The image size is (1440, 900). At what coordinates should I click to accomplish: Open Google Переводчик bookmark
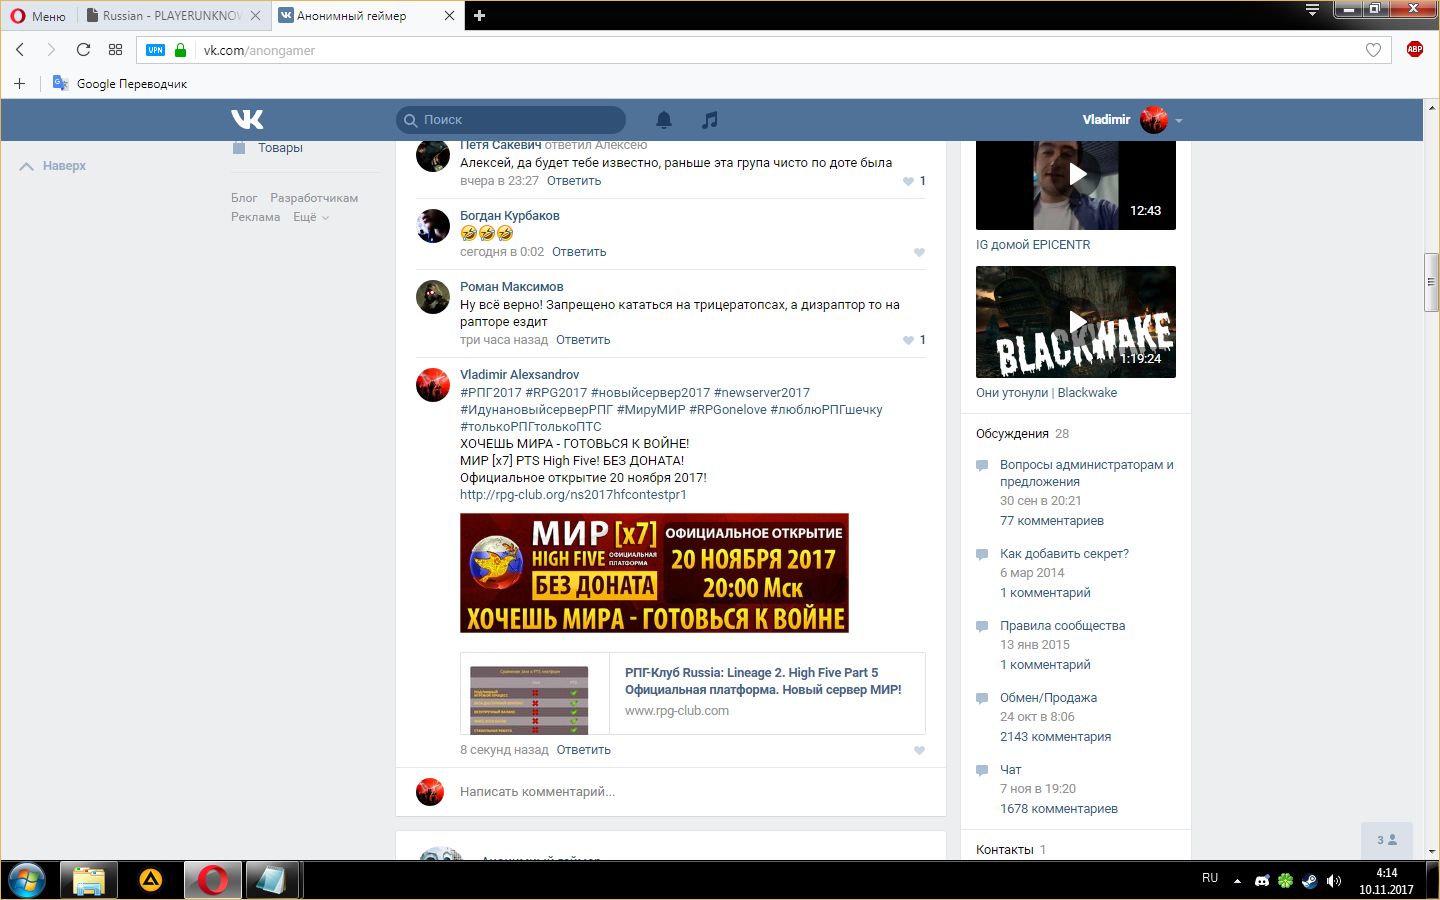[x=120, y=84]
